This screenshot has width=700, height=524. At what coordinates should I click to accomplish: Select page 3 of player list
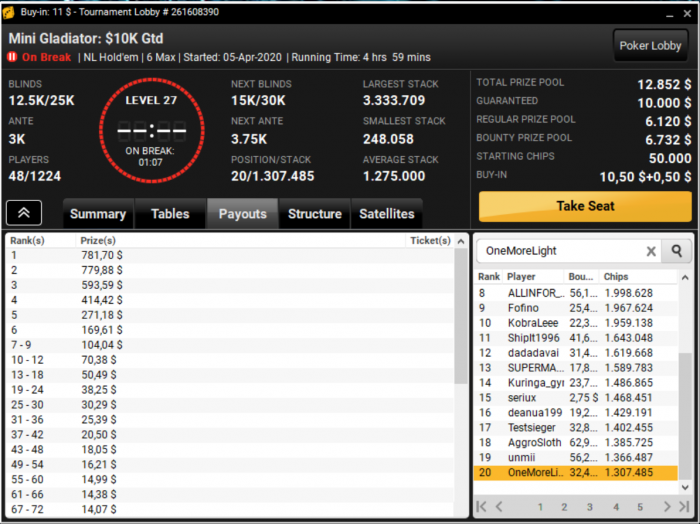pyautogui.click(x=590, y=507)
